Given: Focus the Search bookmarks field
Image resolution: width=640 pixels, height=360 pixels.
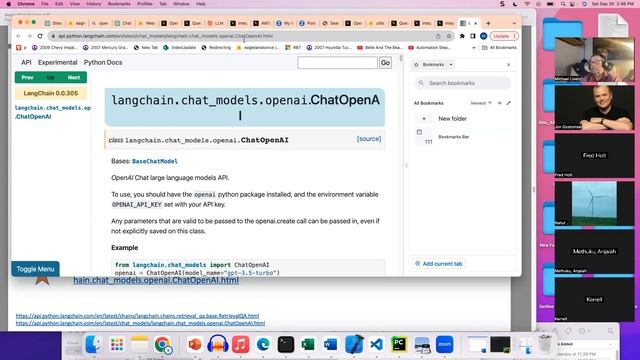Looking at the screenshot, I should click(x=463, y=83).
